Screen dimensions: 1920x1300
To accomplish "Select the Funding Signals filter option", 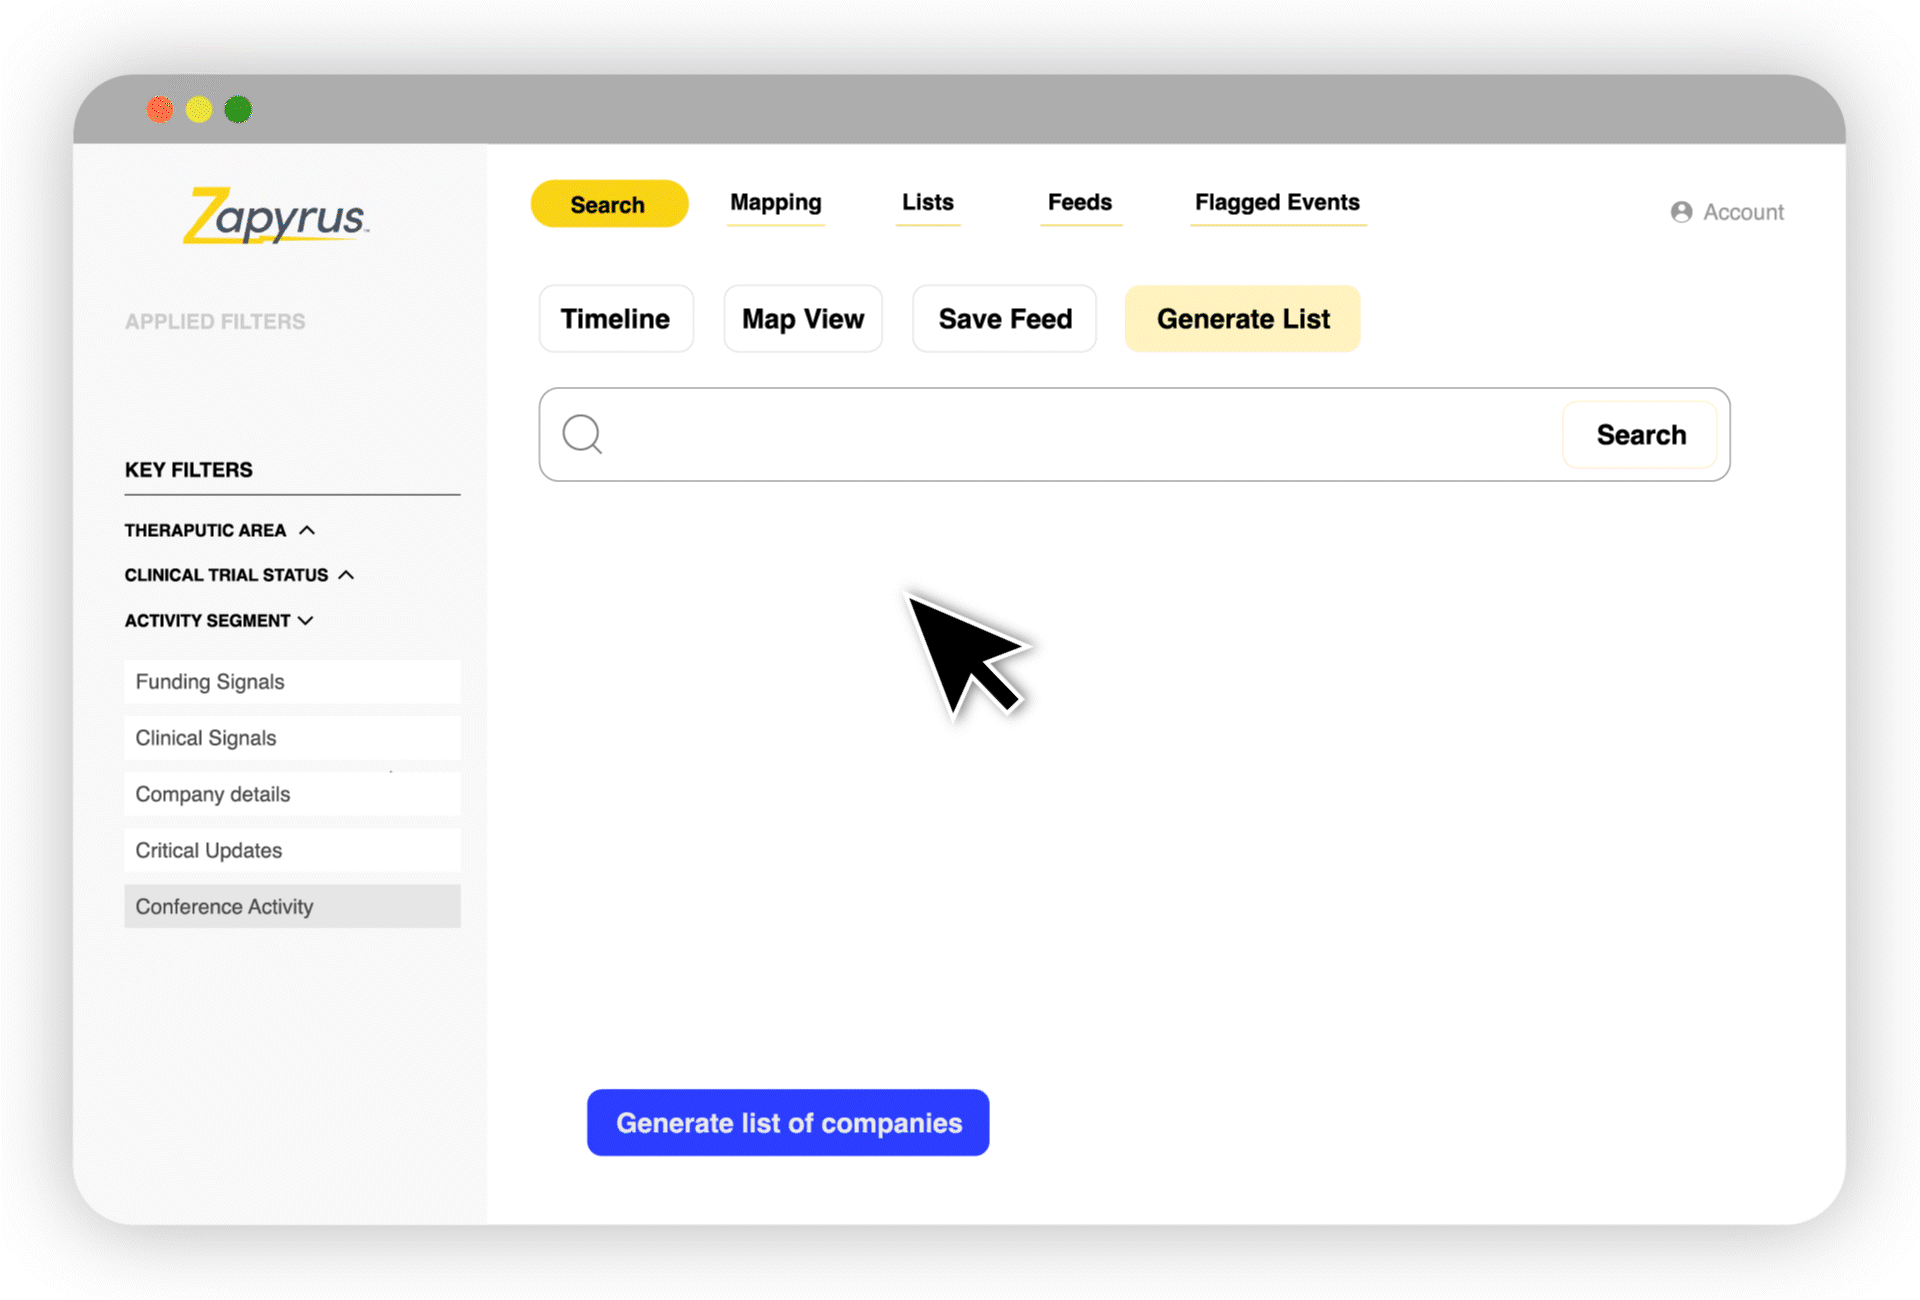I will [x=291, y=682].
